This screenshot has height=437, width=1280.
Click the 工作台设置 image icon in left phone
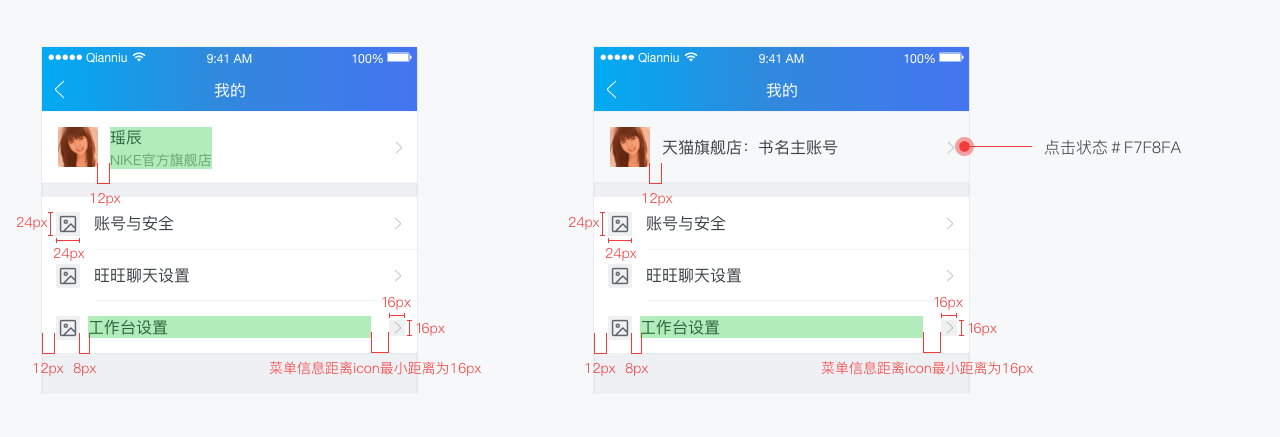(68, 328)
